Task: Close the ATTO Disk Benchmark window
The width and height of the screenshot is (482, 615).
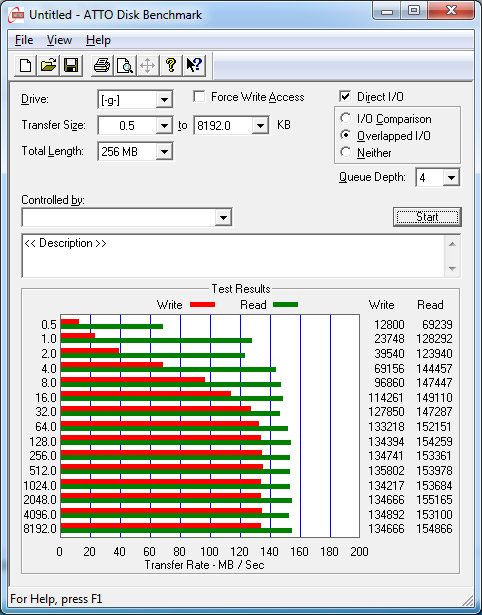Action: click(x=451, y=11)
